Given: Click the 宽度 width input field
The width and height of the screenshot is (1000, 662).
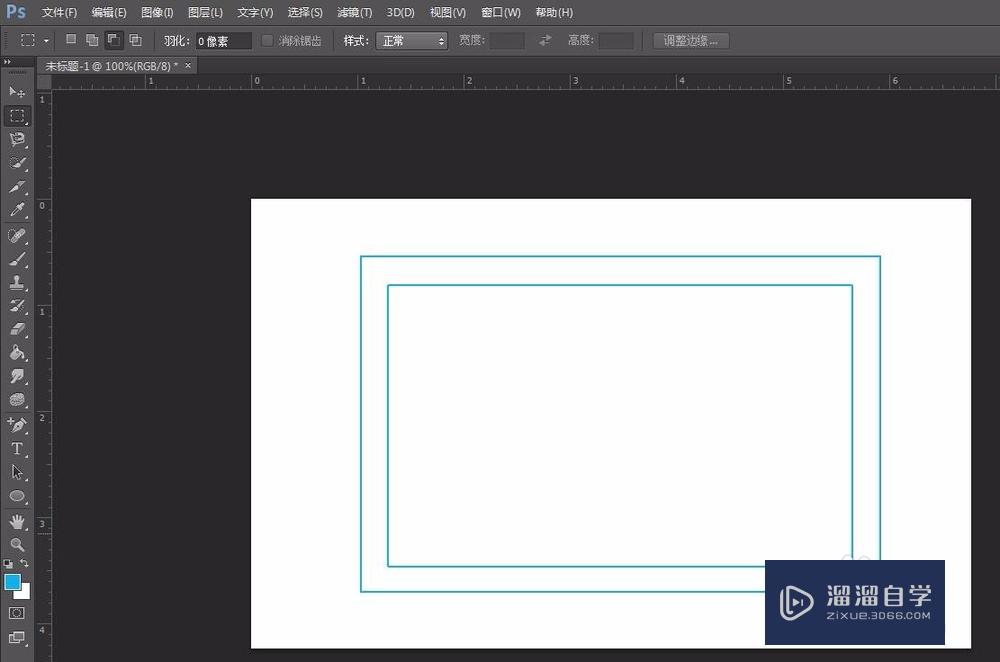Looking at the screenshot, I should coord(507,41).
